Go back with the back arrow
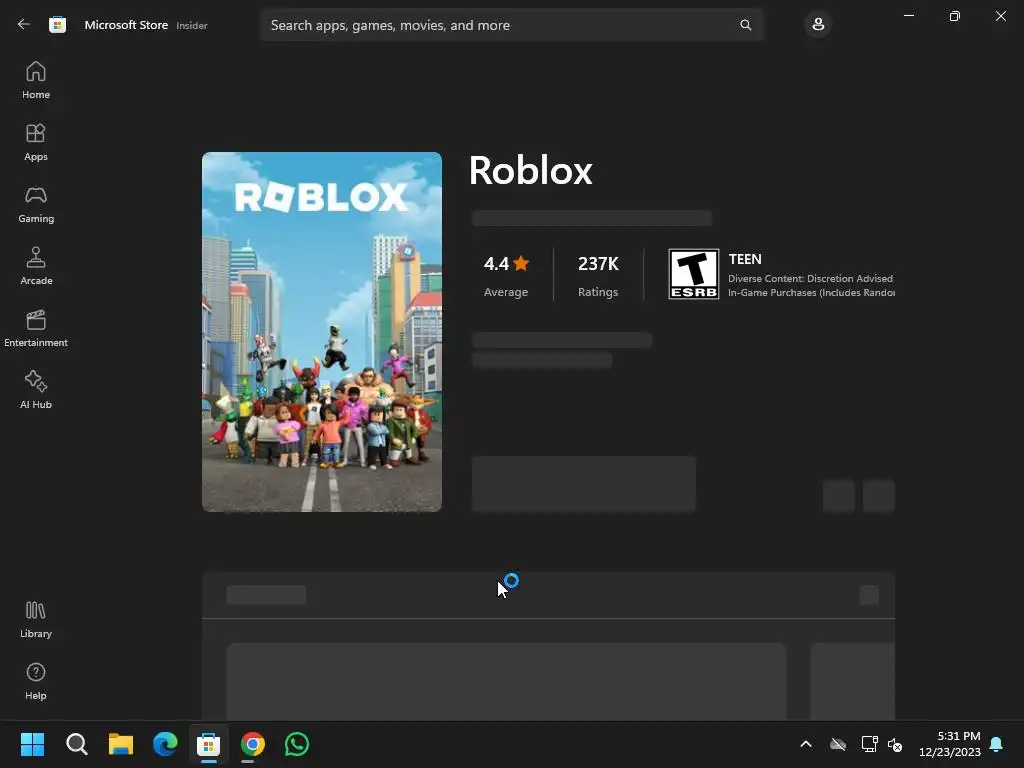This screenshot has width=1024, height=768. click(x=24, y=25)
